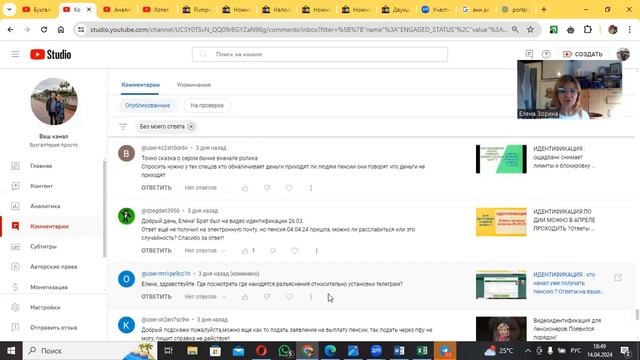Reply to the 'сером бычке' comment with ОТВЕТИТЬ

[x=156, y=188]
